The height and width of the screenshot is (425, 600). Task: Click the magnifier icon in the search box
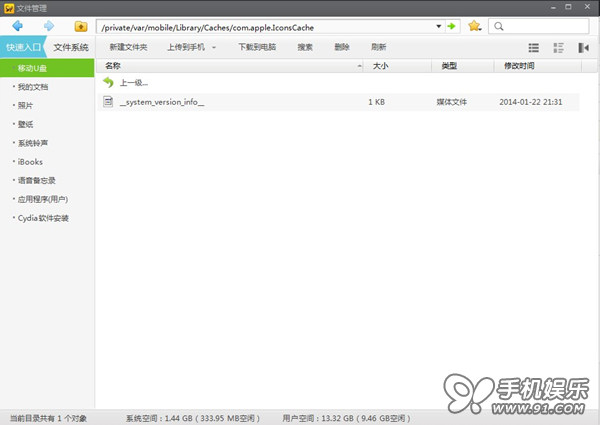click(499, 26)
